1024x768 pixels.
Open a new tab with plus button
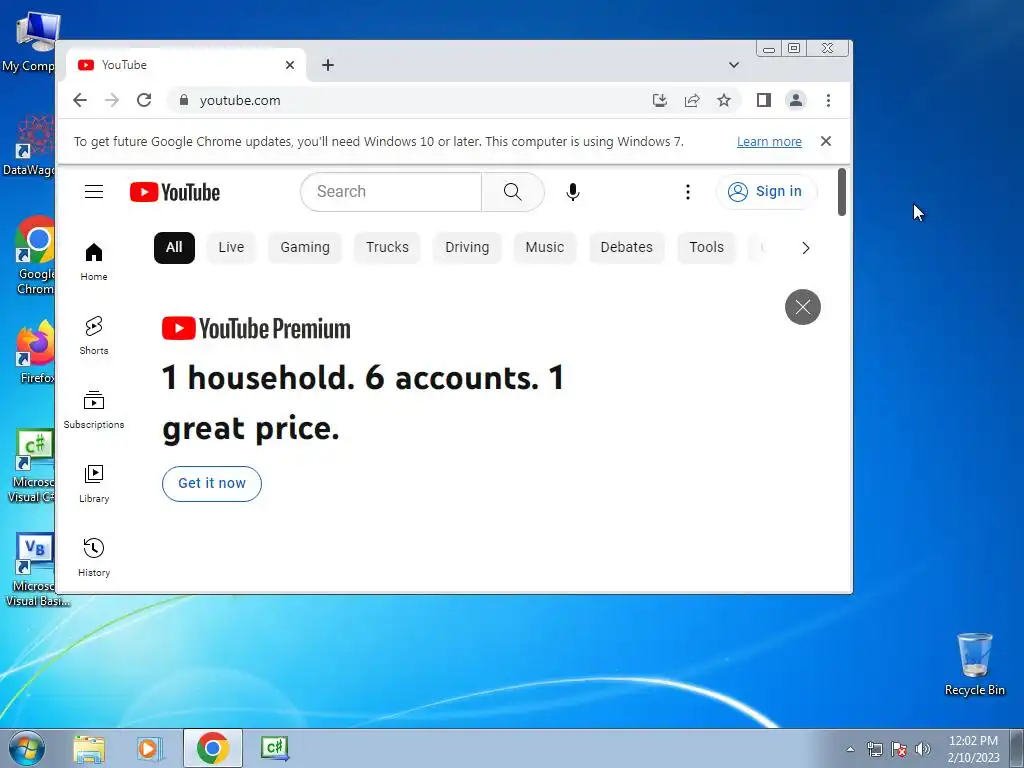pos(328,65)
